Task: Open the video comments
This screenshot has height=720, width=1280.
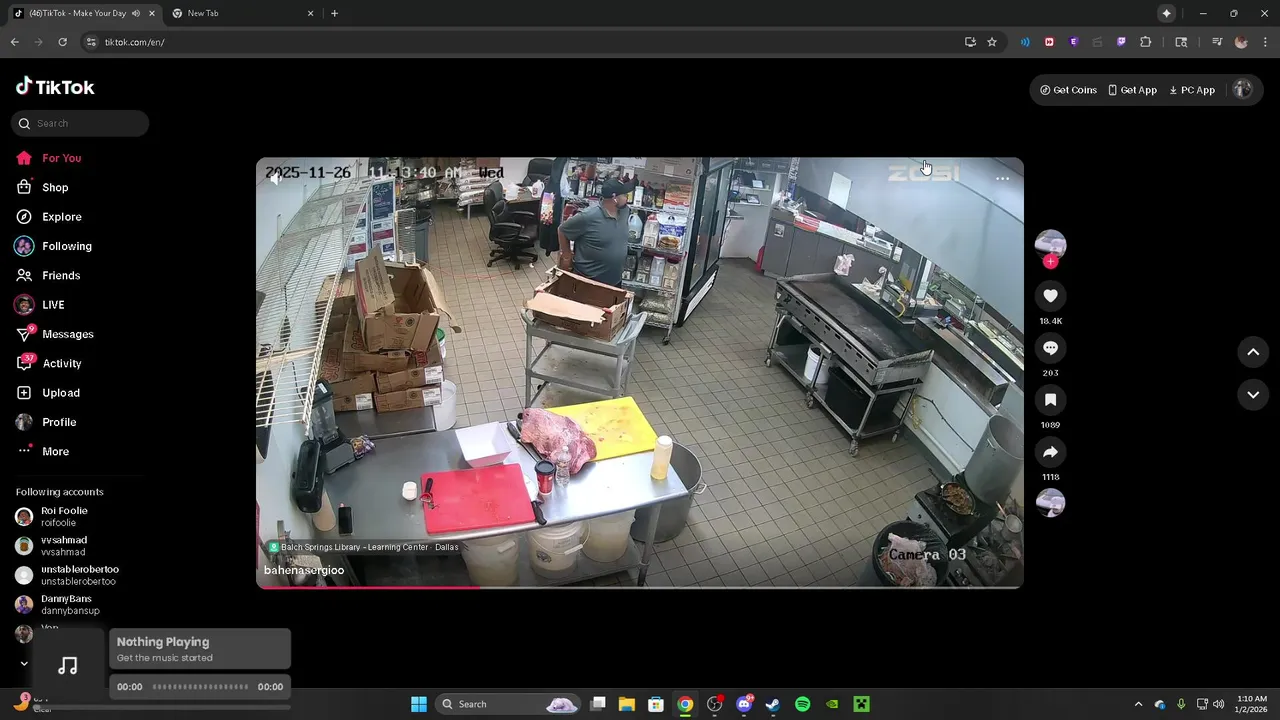Action: (x=1050, y=348)
